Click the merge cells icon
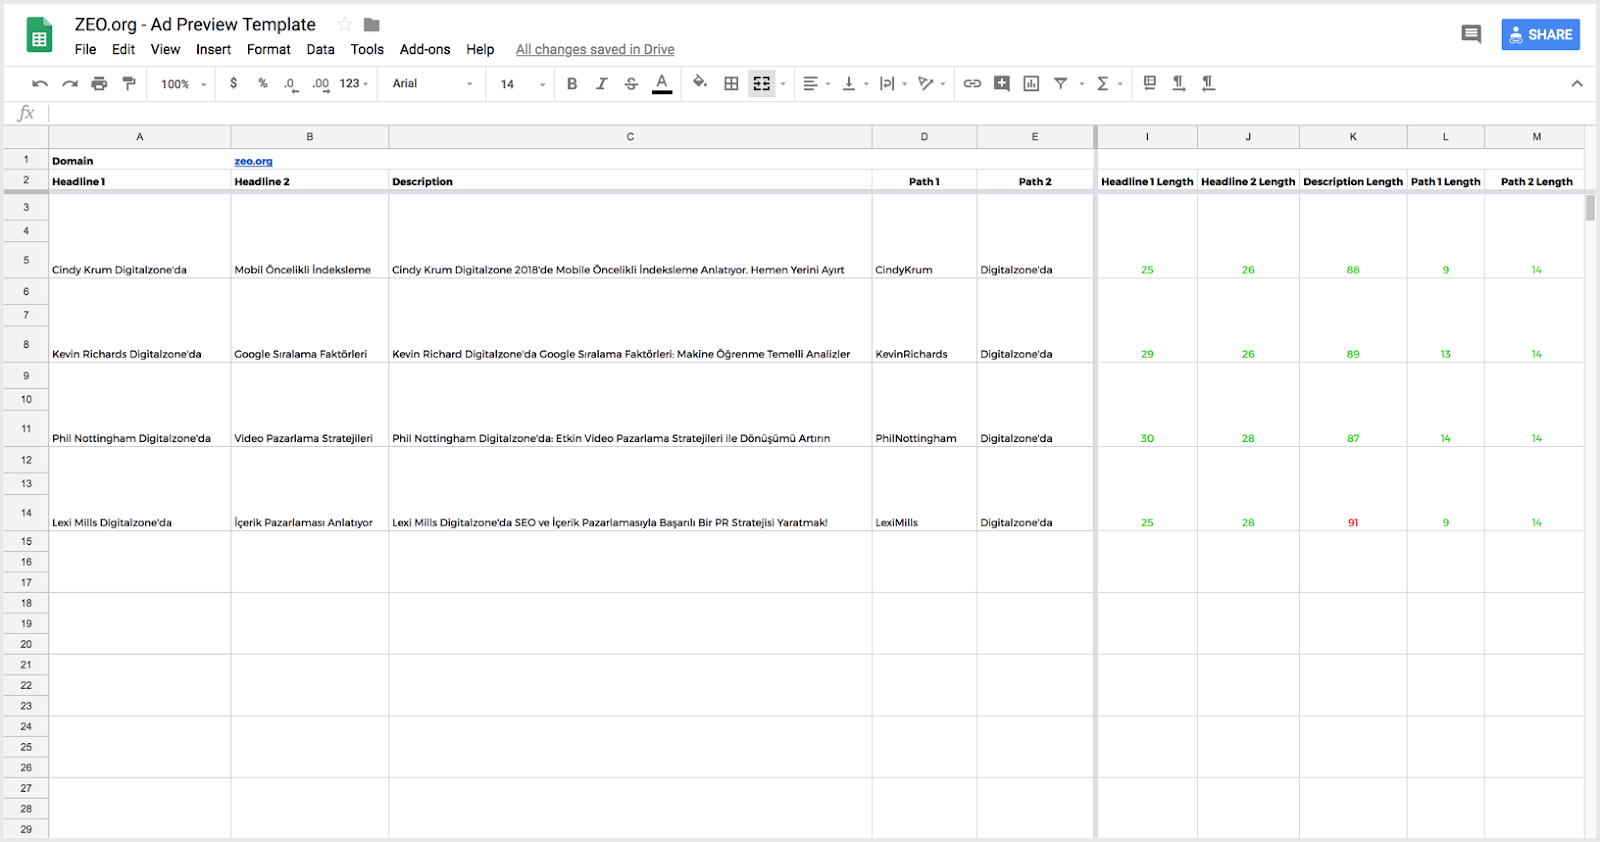The image size is (1600, 842). click(762, 84)
